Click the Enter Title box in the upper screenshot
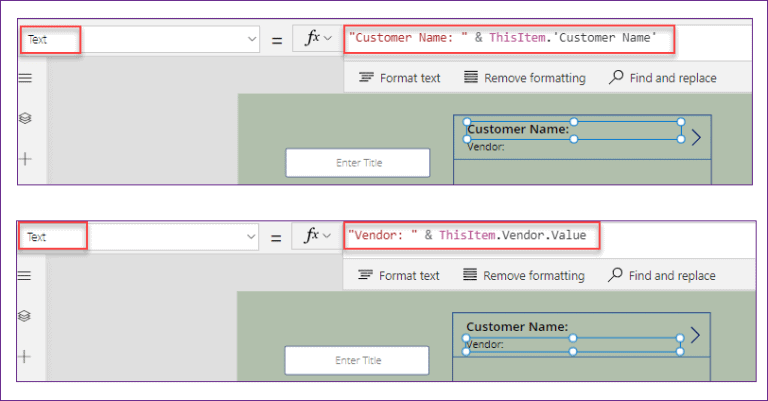 point(358,163)
